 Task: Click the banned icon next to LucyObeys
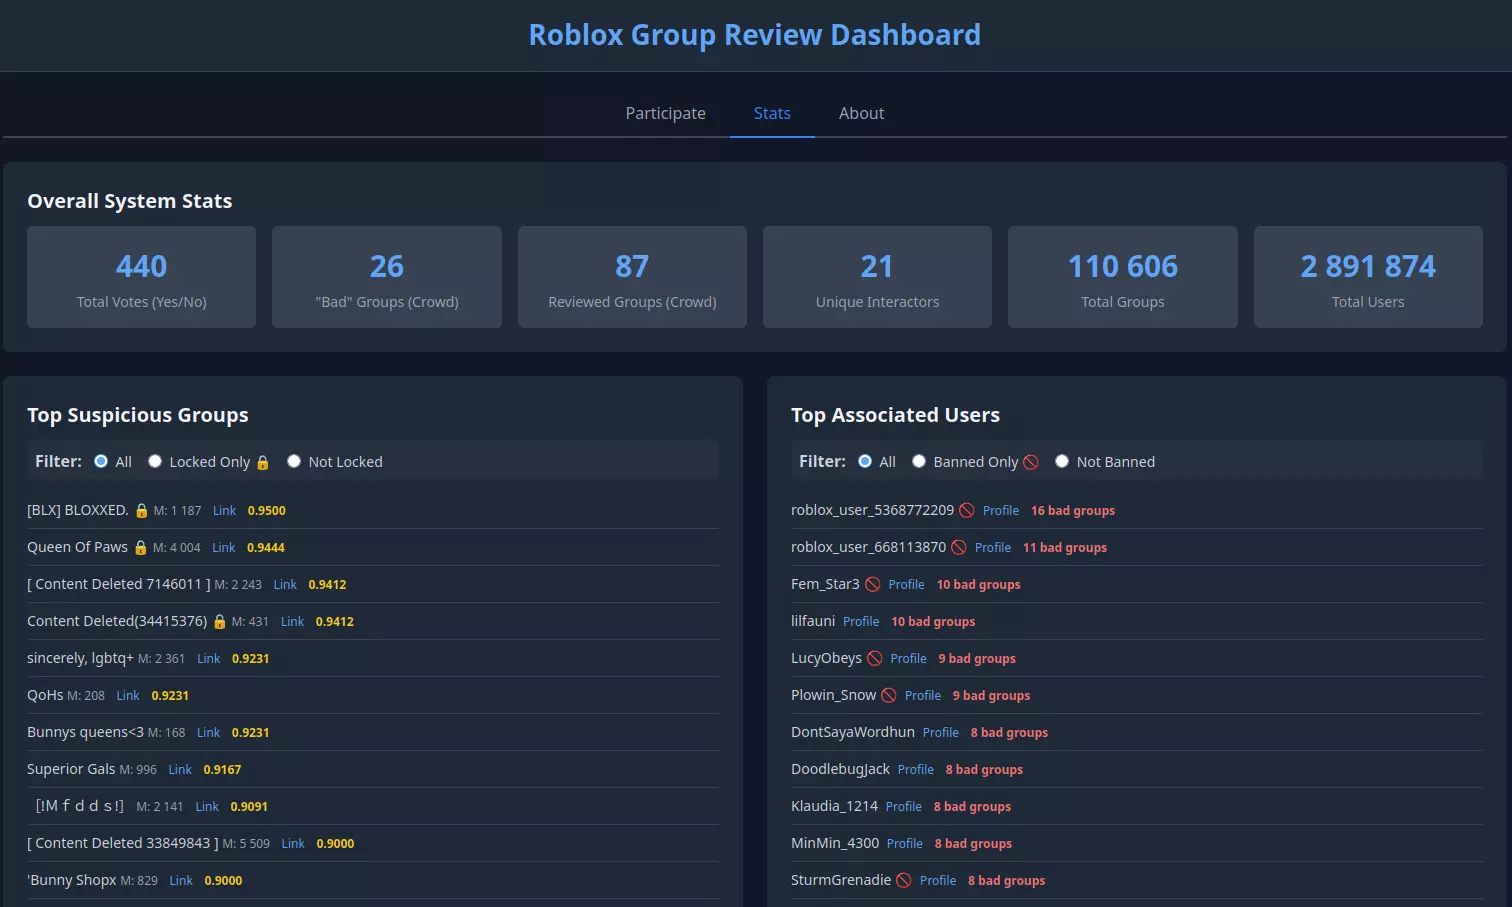click(x=875, y=659)
